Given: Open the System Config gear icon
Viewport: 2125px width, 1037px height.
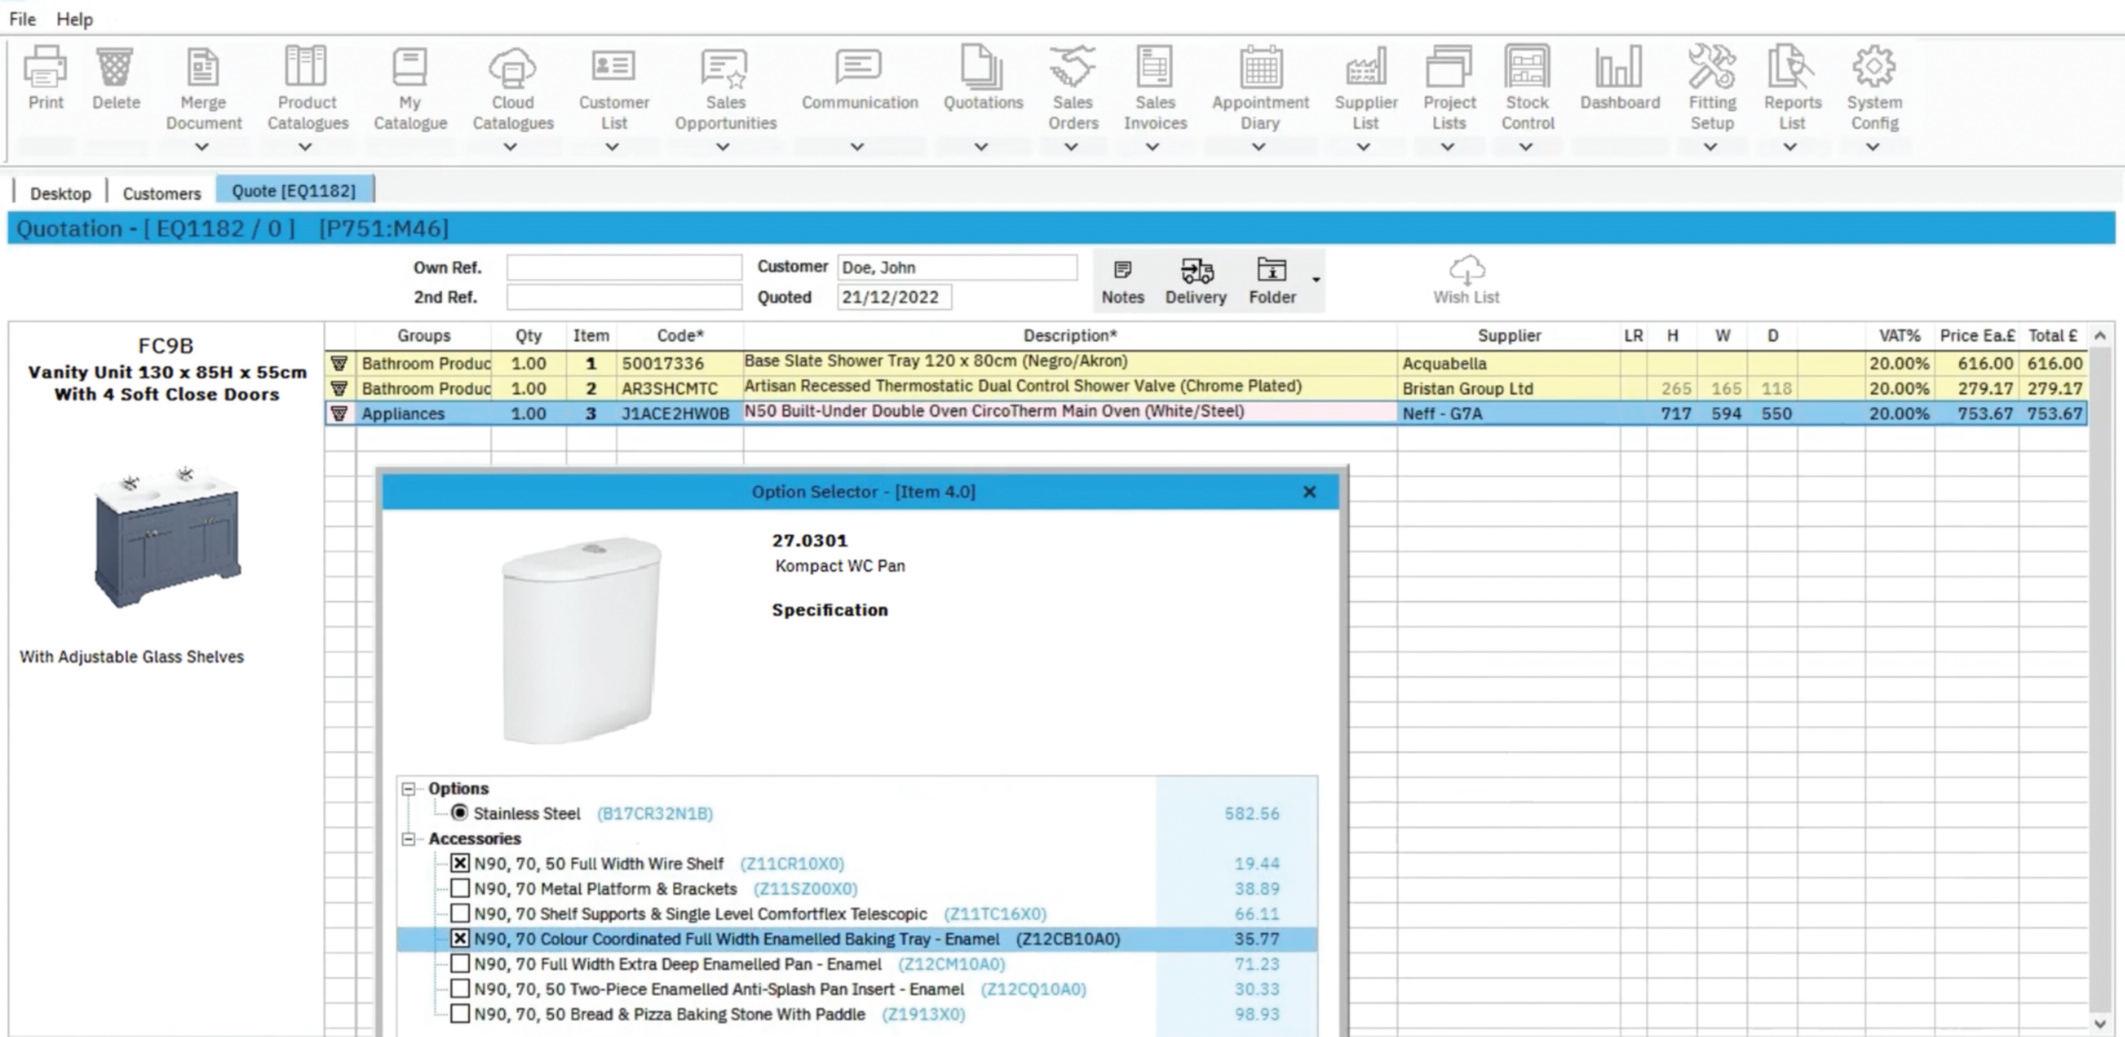Looking at the screenshot, I should [x=1873, y=66].
